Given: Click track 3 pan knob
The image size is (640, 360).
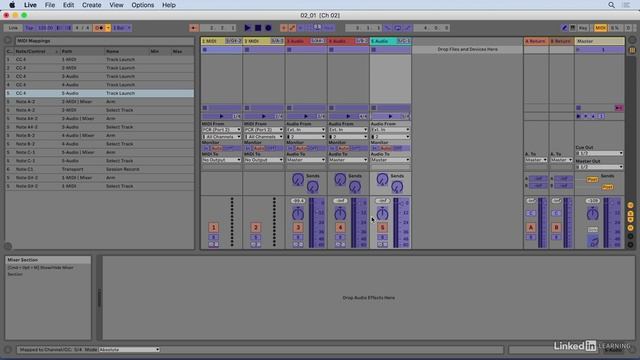Looking at the screenshot, I should coord(298,213).
